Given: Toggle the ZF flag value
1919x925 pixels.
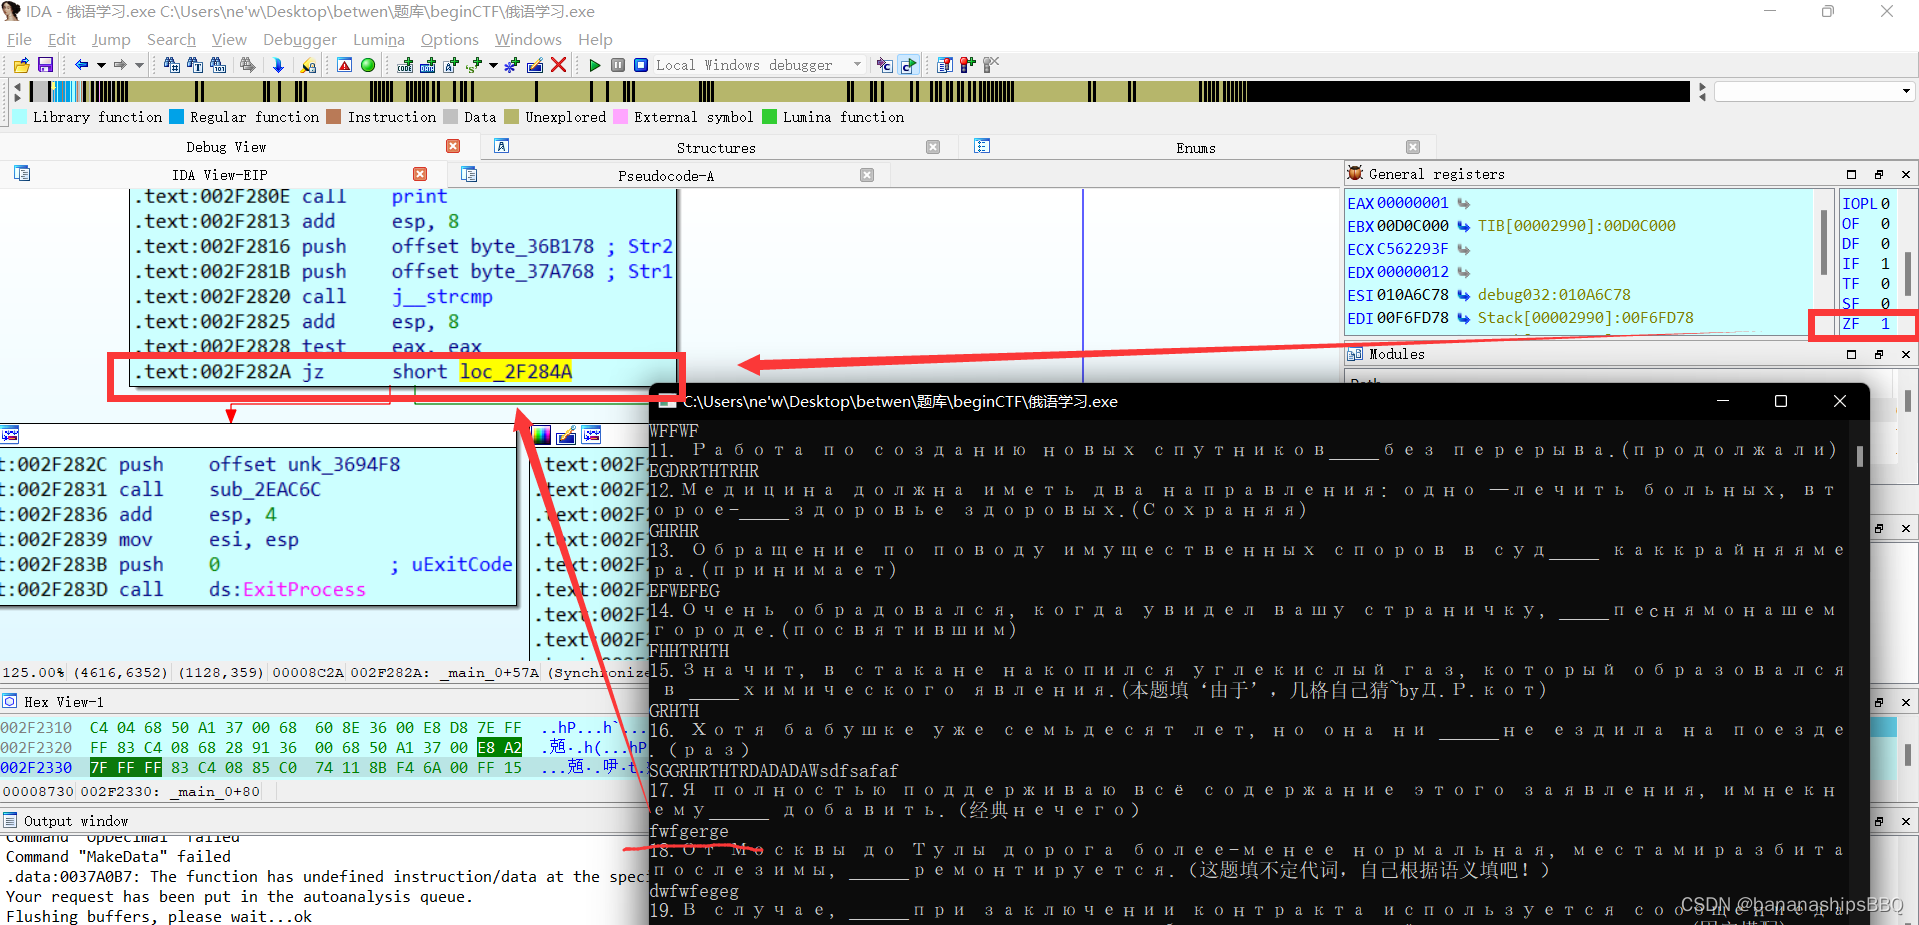Looking at the screenshot, I should click(x=1885, y=324).
